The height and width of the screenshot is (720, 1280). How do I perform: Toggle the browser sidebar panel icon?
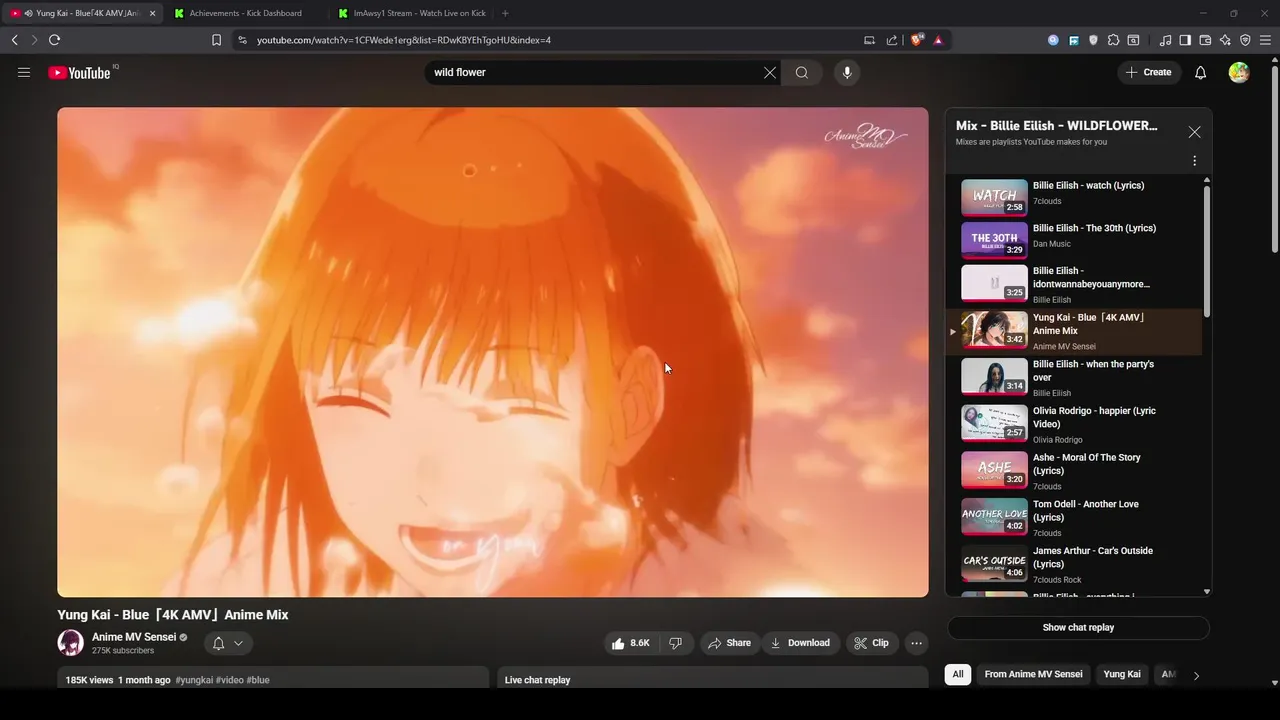click(1185, 40)
